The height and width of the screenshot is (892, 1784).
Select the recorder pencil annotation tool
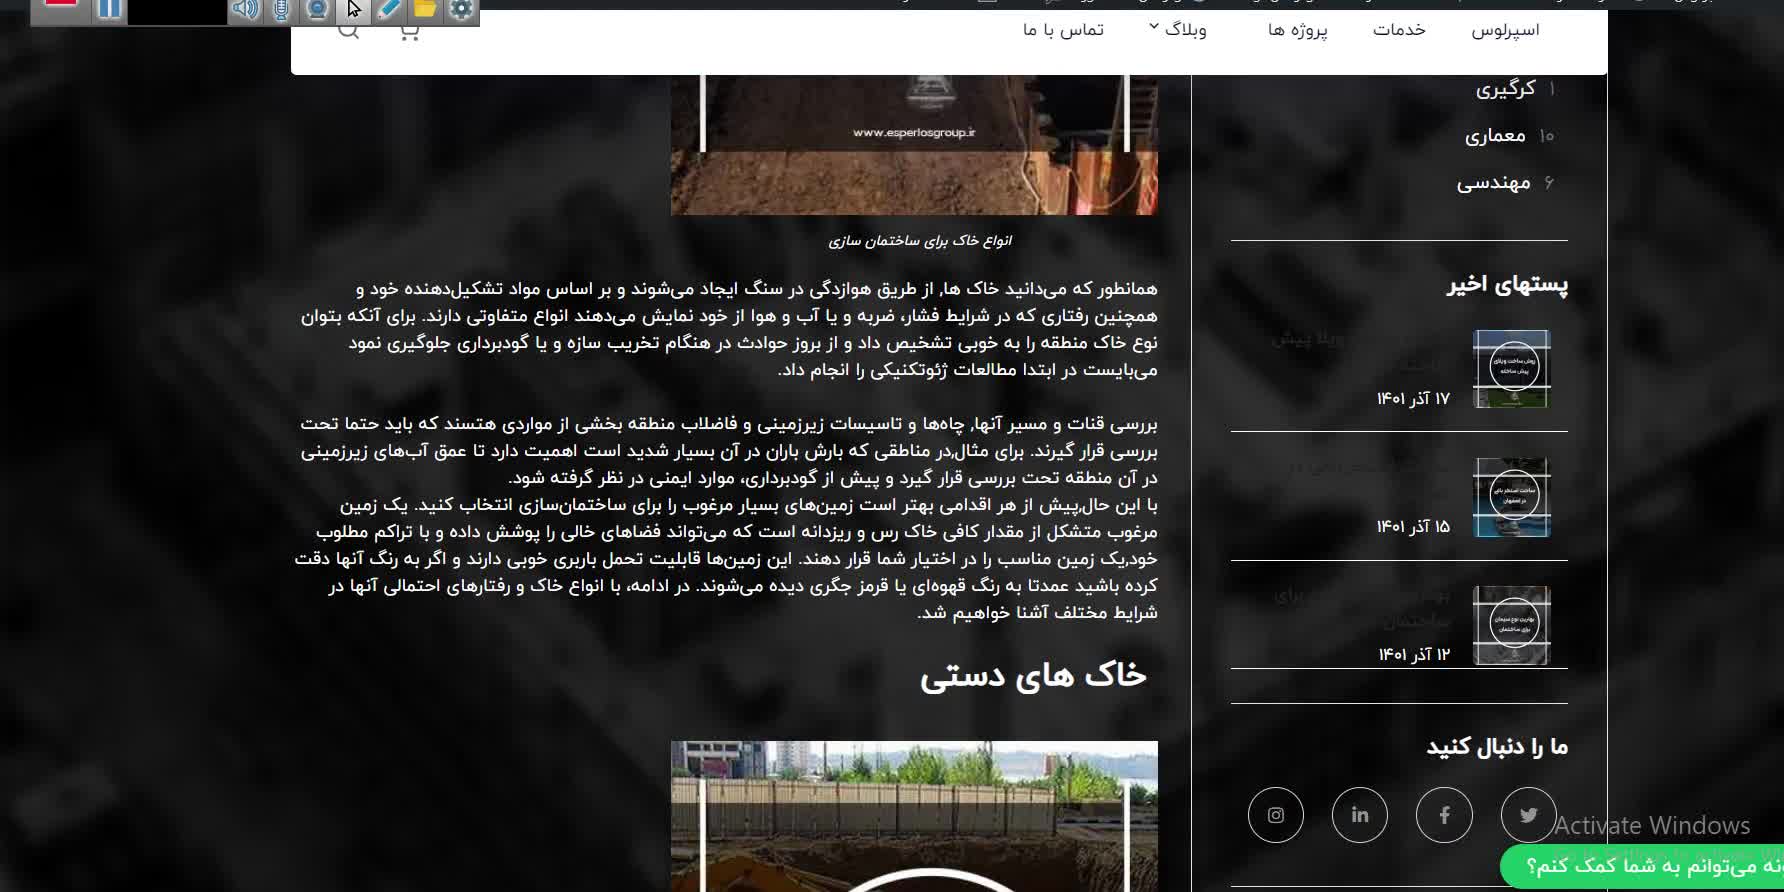389,10
